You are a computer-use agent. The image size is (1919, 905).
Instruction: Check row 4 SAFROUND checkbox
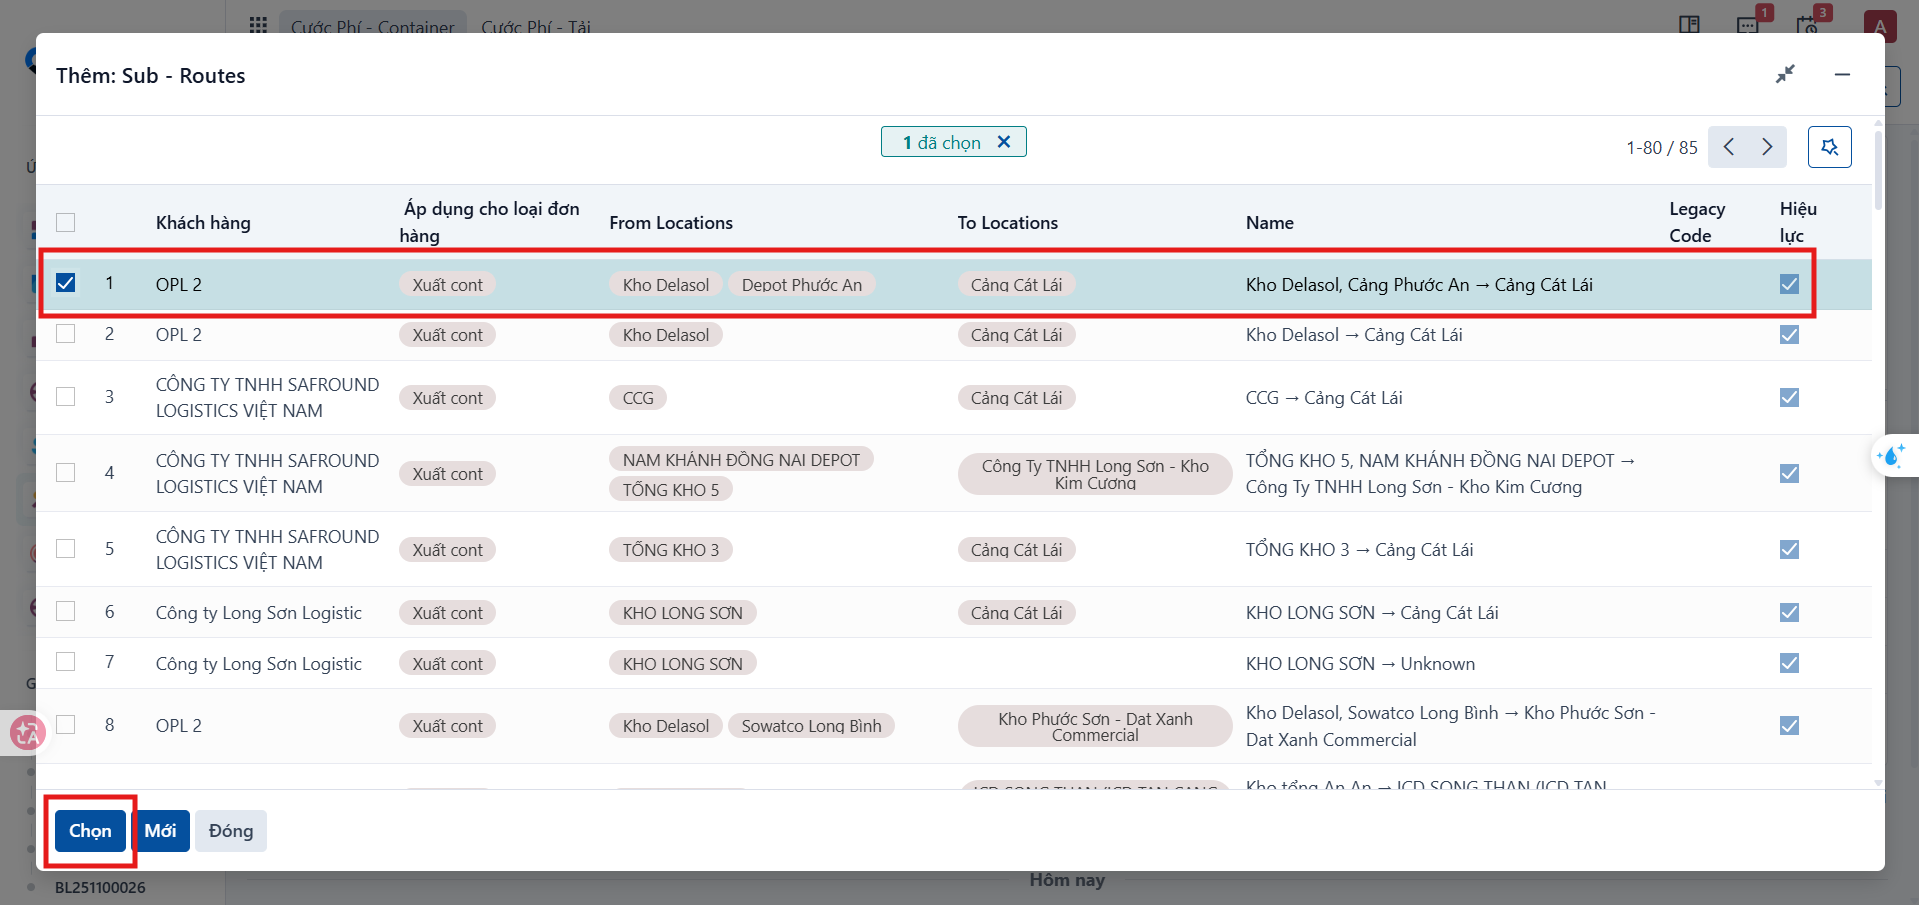(x=66, y=472)
